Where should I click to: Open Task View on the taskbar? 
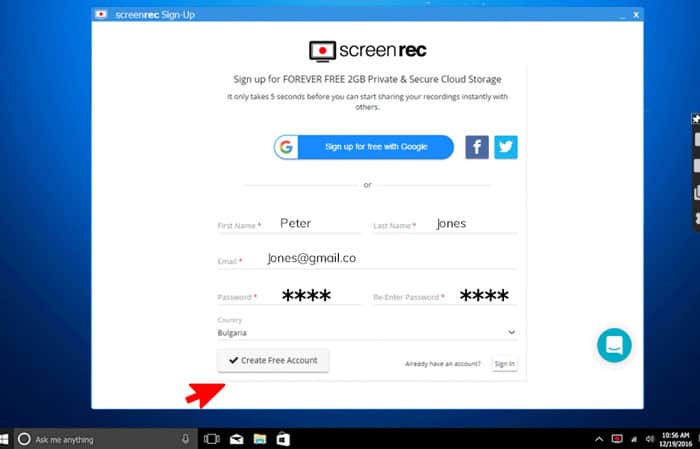(x=212, y=439)
